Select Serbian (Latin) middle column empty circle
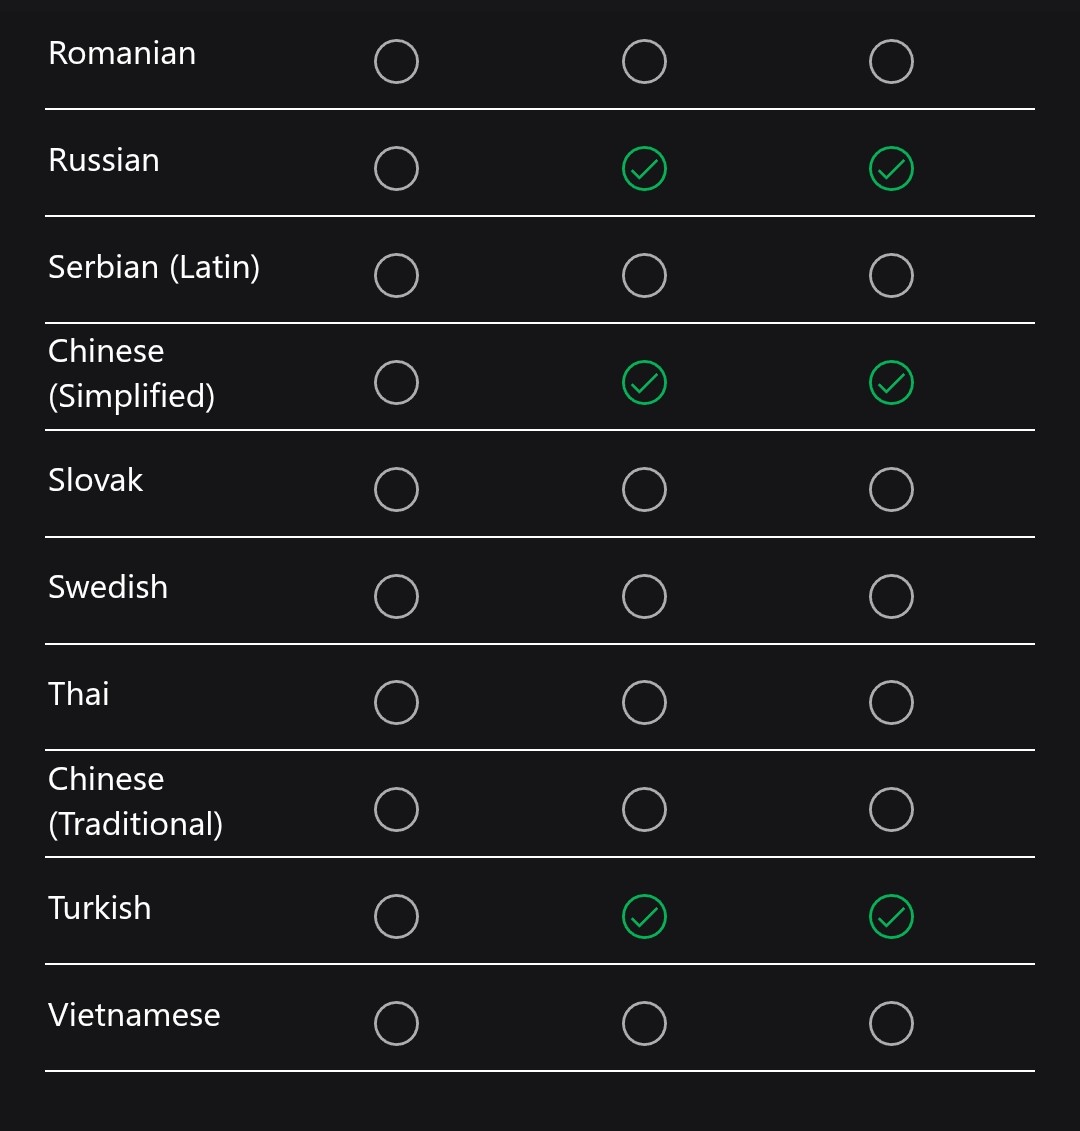The width and height of the screenshot is (1080, 1131). click(644, 275)
